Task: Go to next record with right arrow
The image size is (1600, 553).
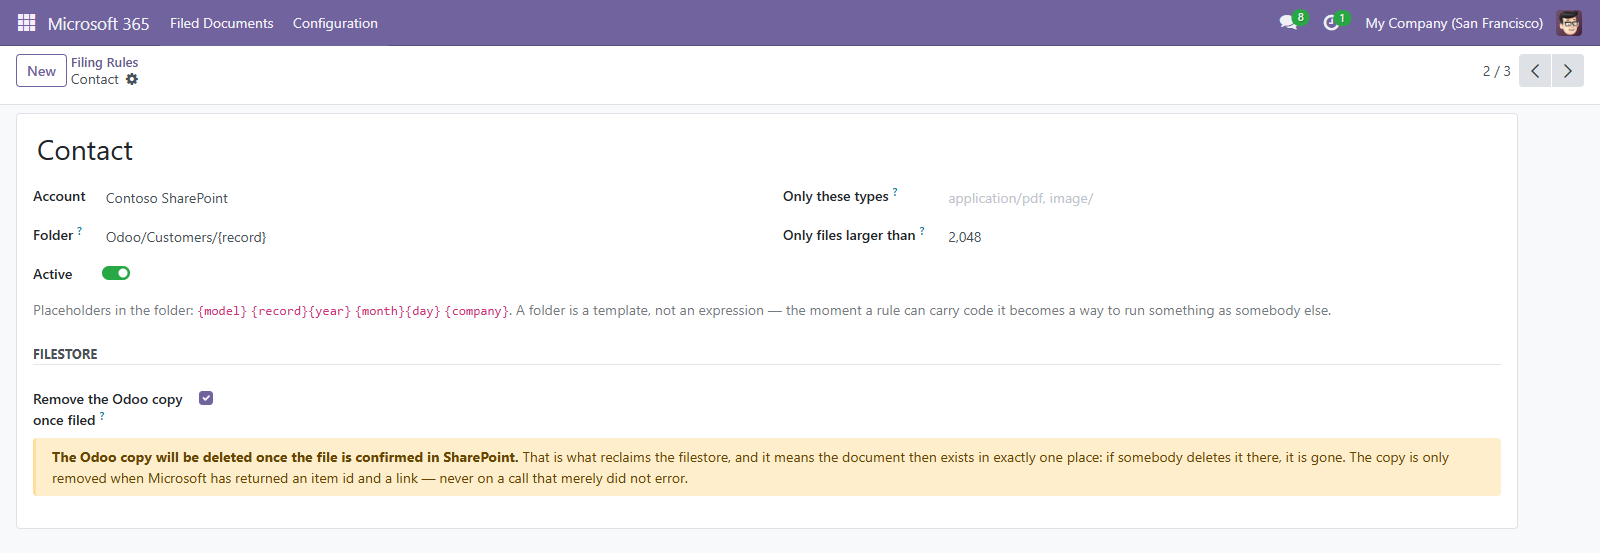Action: point(1568,71)
